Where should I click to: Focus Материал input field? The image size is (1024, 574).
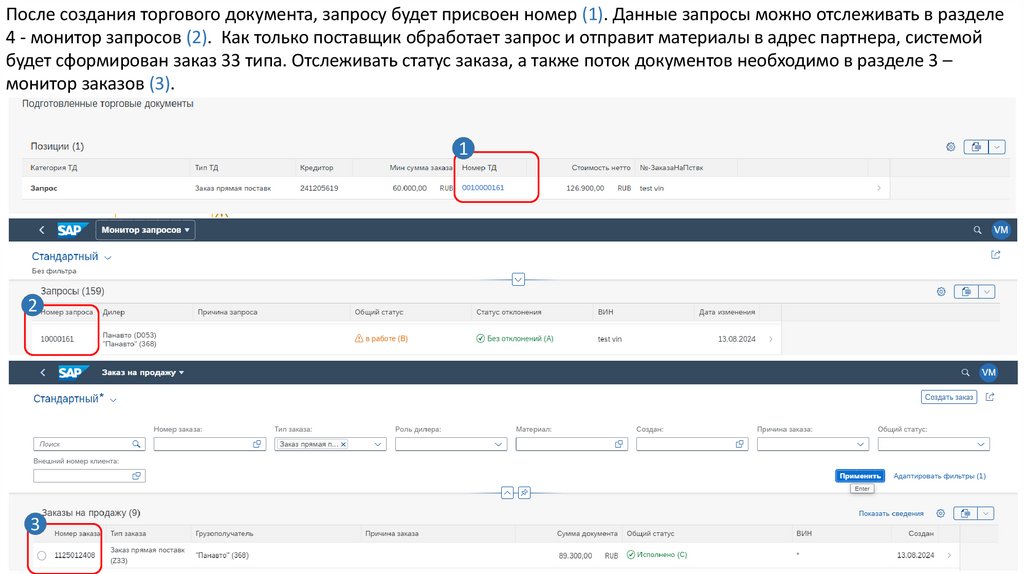click(571, 444)
